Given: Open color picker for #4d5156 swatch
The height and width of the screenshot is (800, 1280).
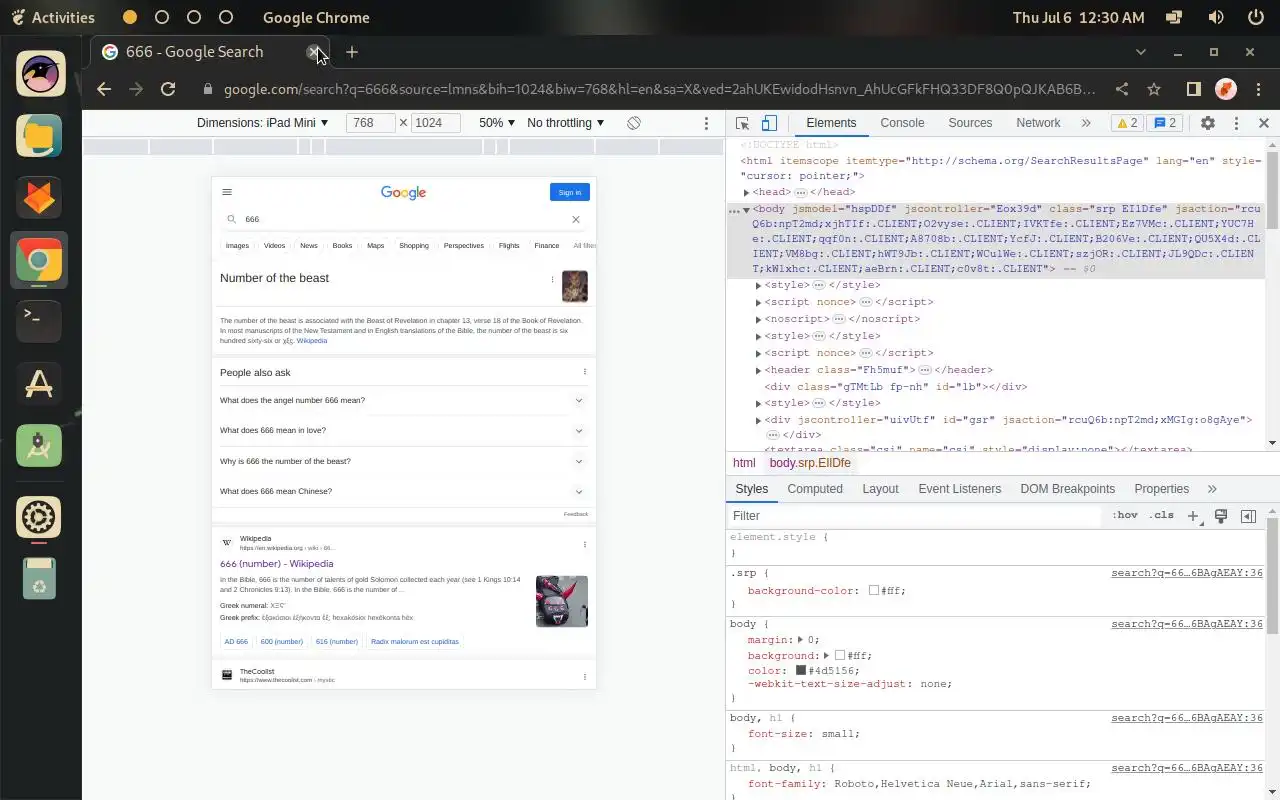Looking at the screenshot, I should pos(801,671).
